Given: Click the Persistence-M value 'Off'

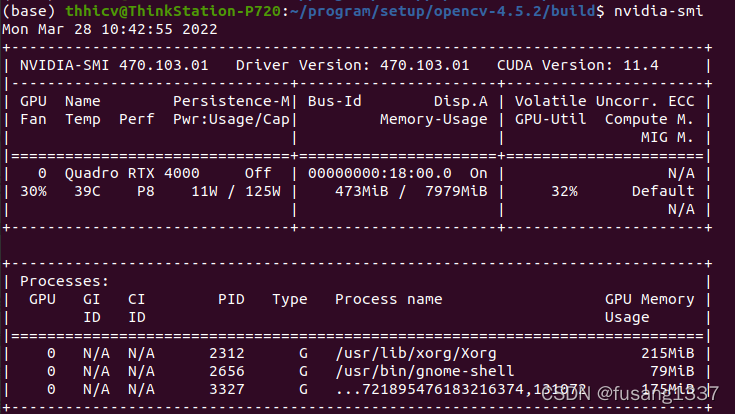Looking at the screenshot, I should coord(258,173).
